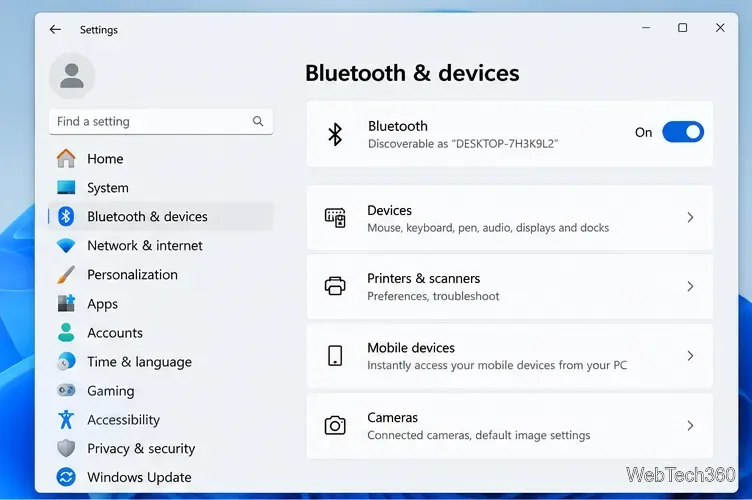This screenshot has width=752, height=500.
Task: Open Apps settings category
Action: pos(161,303)
